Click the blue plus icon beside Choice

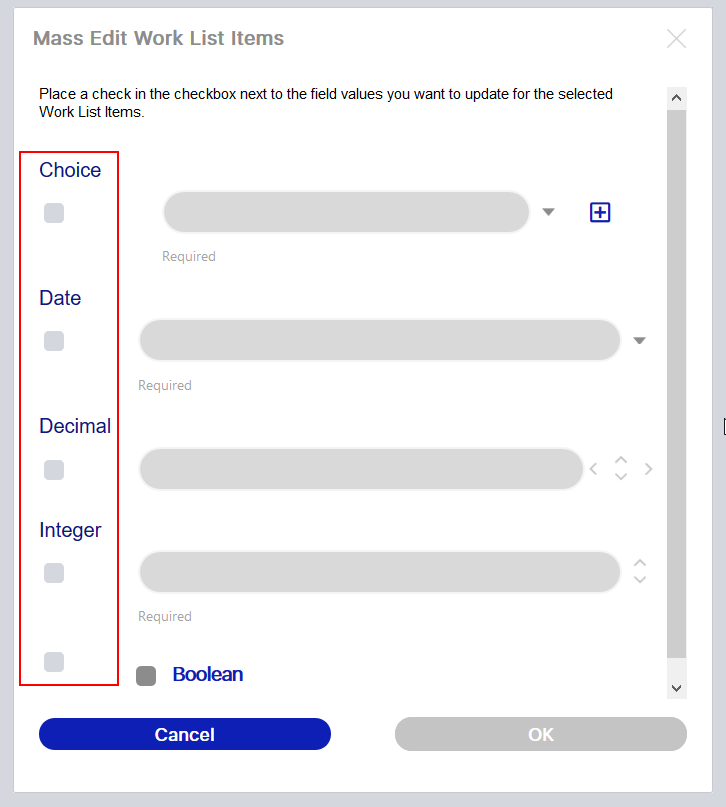(x=599, y=212)
